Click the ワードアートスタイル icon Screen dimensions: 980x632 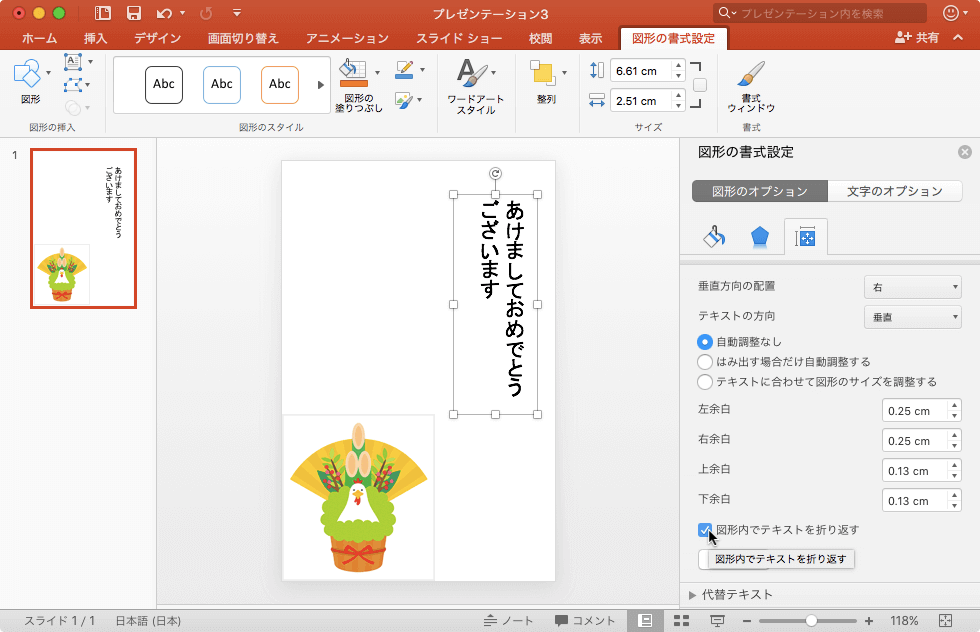point(474,74)
